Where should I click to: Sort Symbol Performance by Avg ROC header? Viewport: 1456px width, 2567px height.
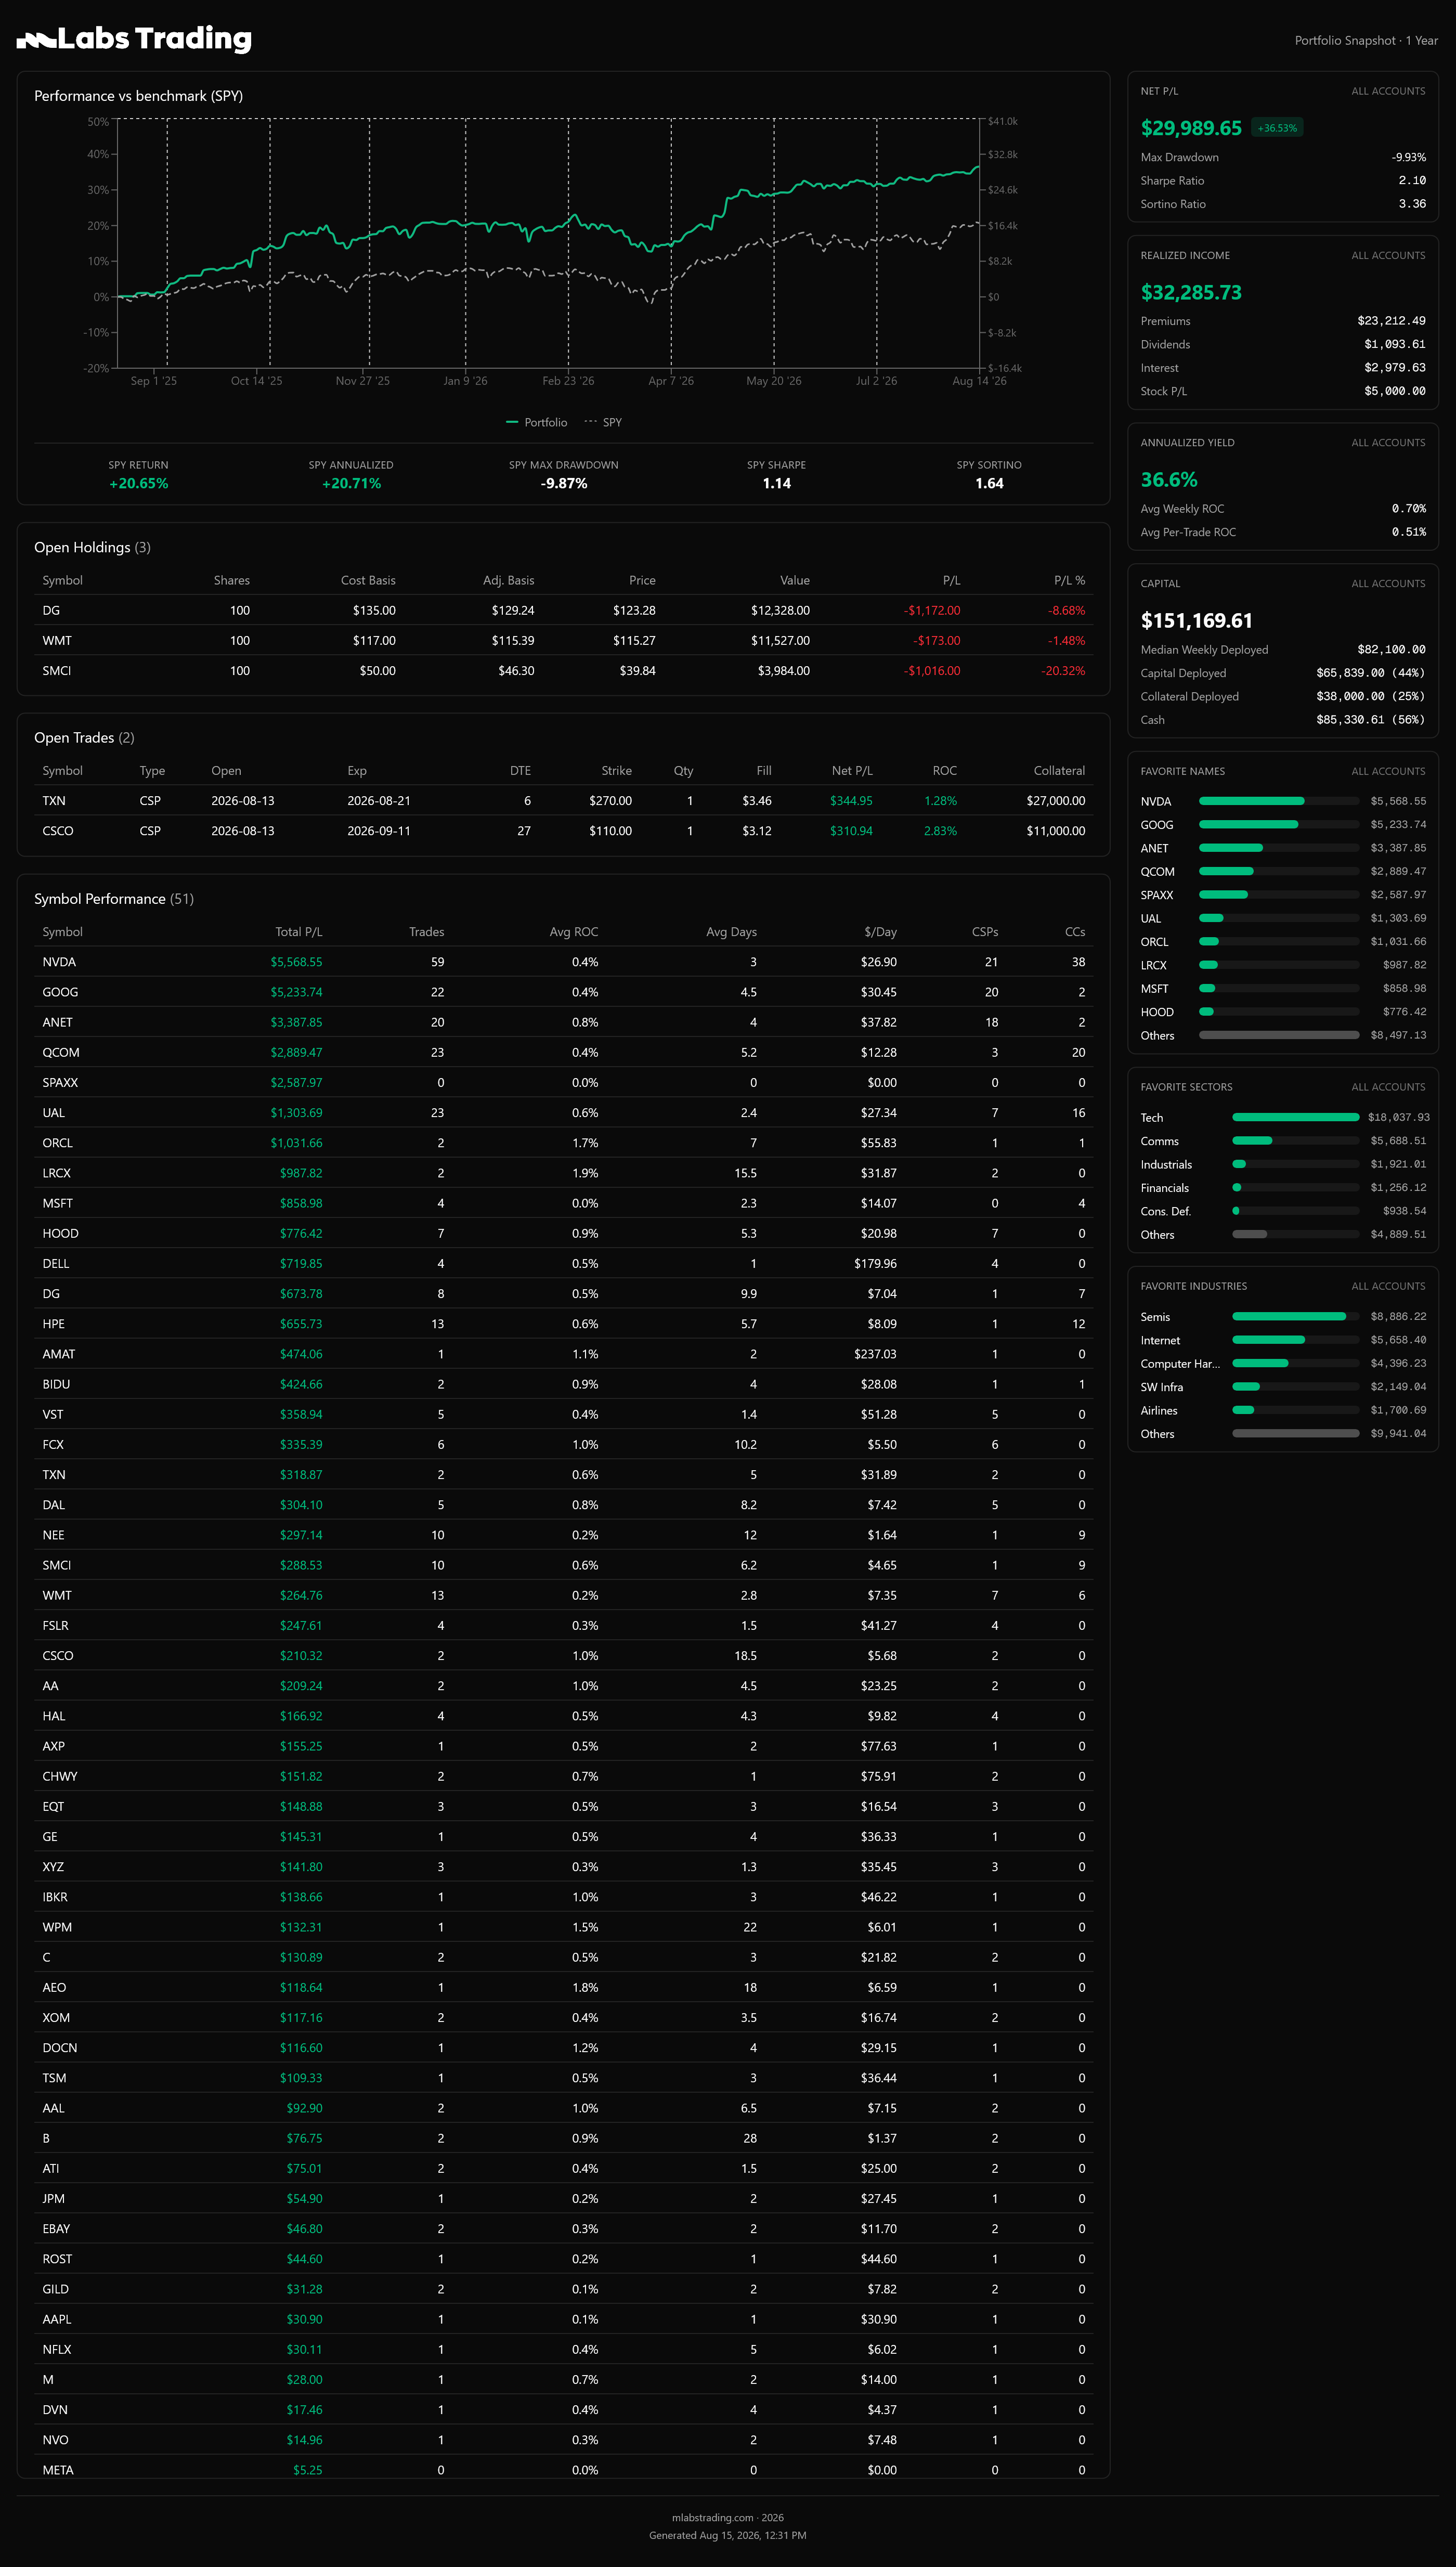tap(574, 932)
